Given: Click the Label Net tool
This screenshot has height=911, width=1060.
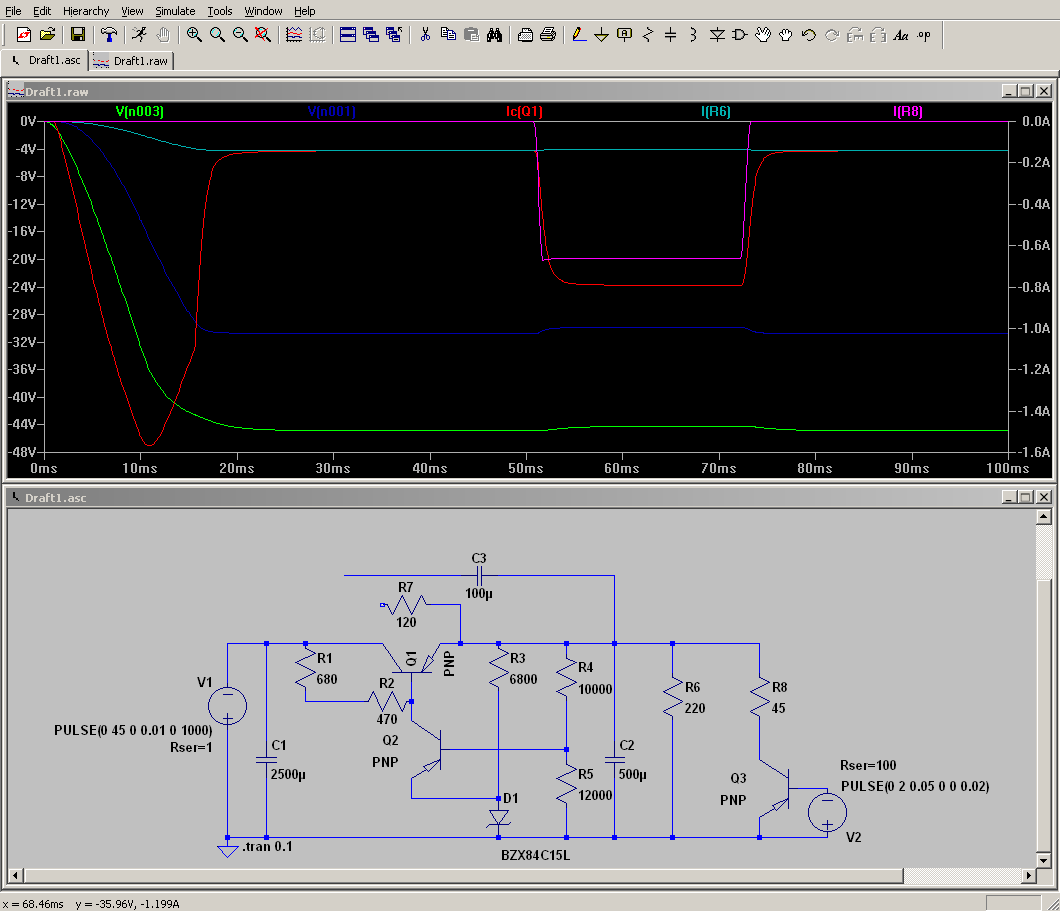Looking at the screenshot, I should click(x=625, y=35).
